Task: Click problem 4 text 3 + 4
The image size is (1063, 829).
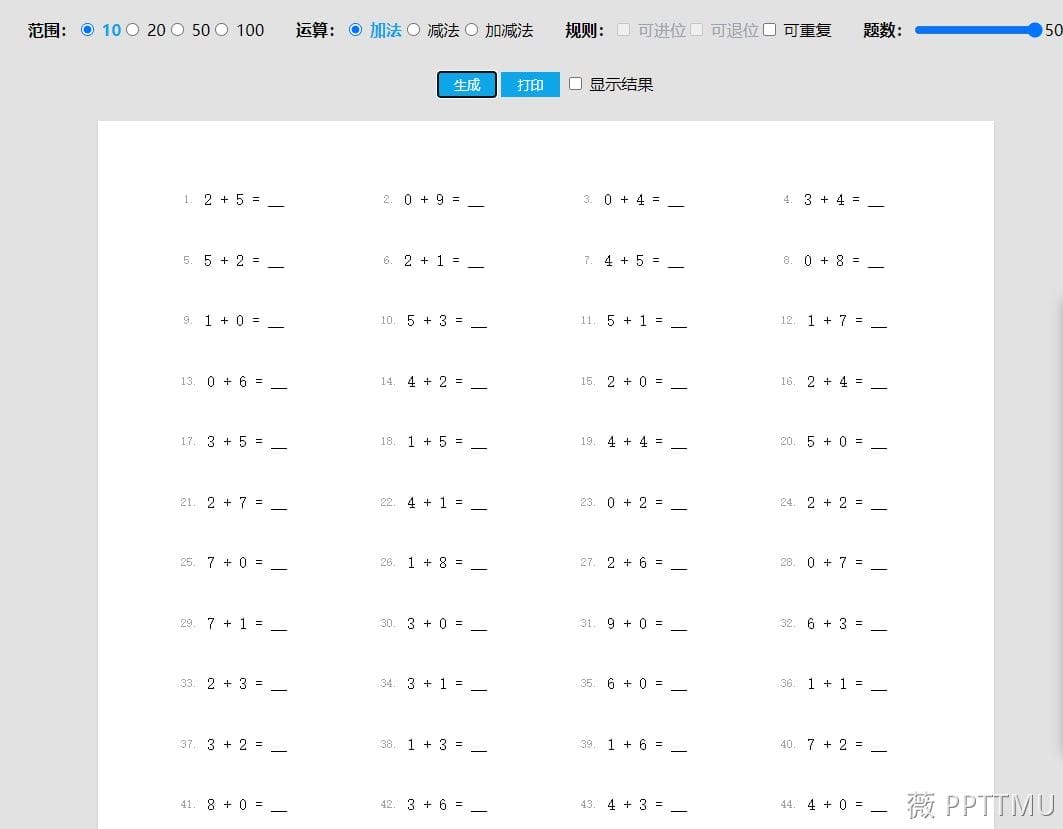Action: tap(824, 200)
